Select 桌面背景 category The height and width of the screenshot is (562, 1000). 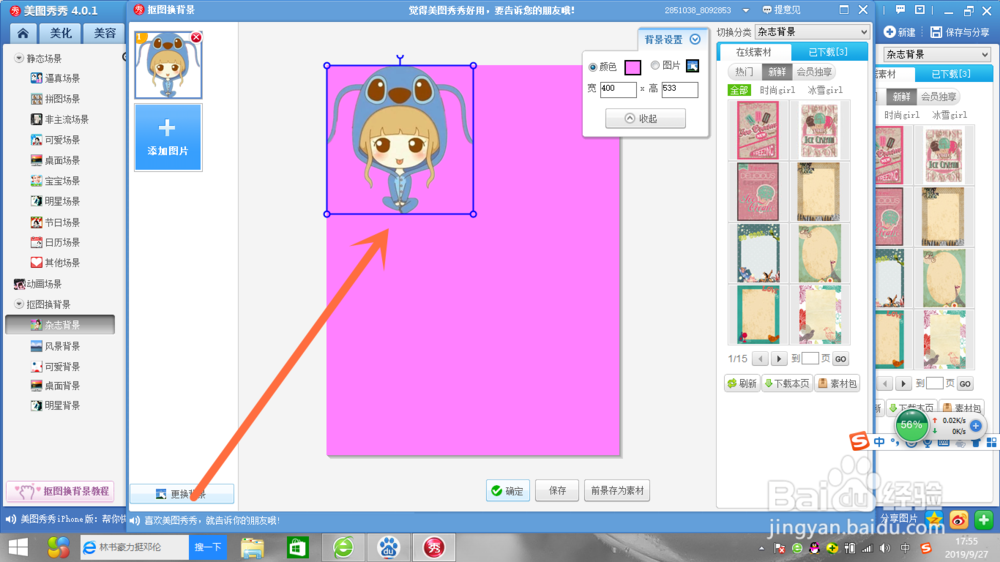coord(55,385)
